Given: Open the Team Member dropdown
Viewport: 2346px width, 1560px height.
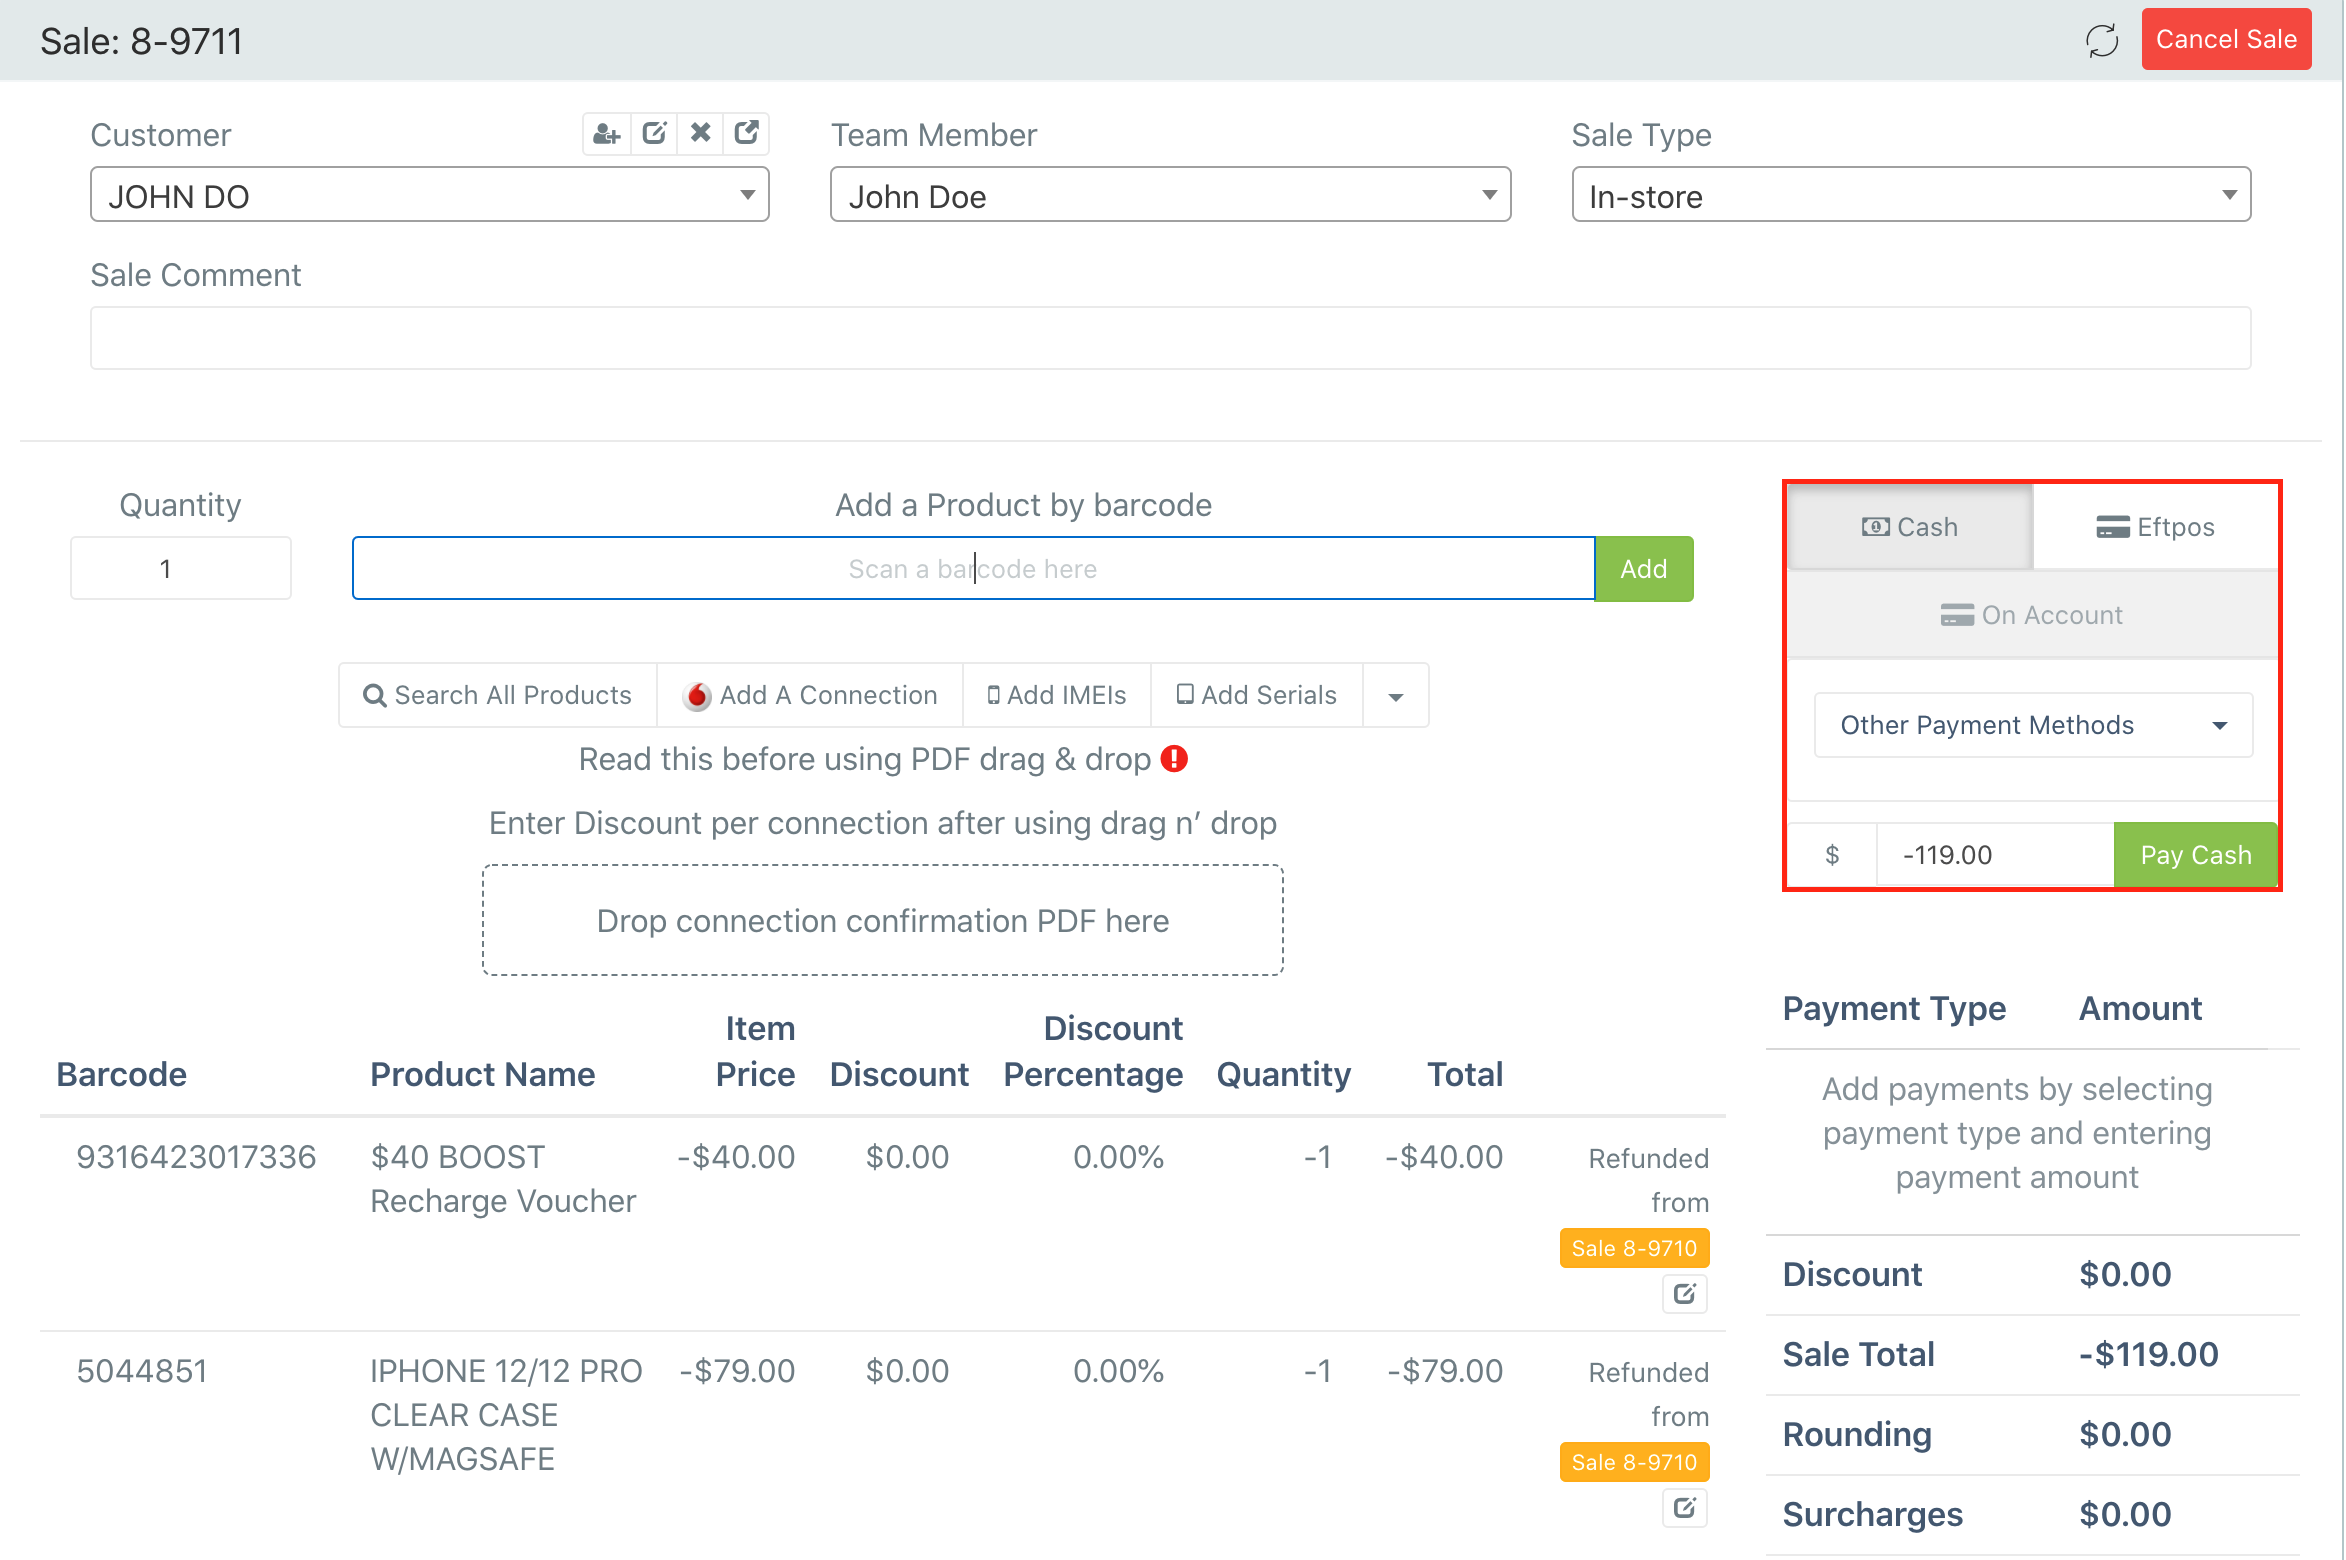Looking at the screenshot, I should (x=1170, y=195).
